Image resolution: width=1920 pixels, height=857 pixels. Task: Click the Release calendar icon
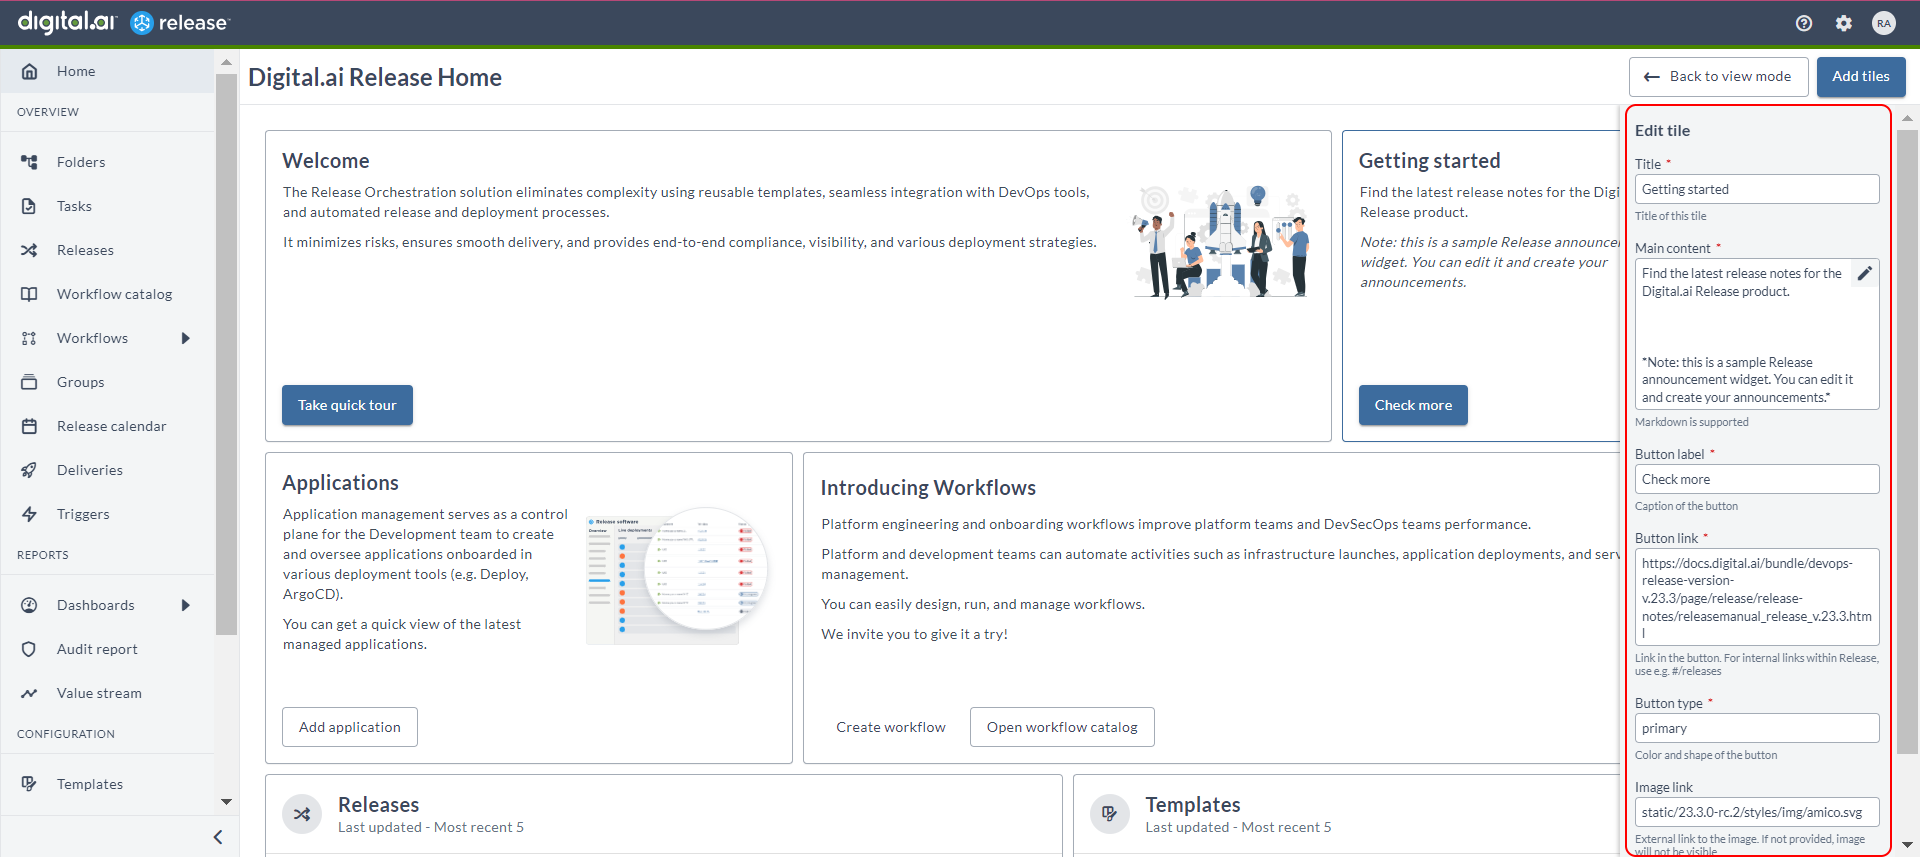tap(30, 426)
